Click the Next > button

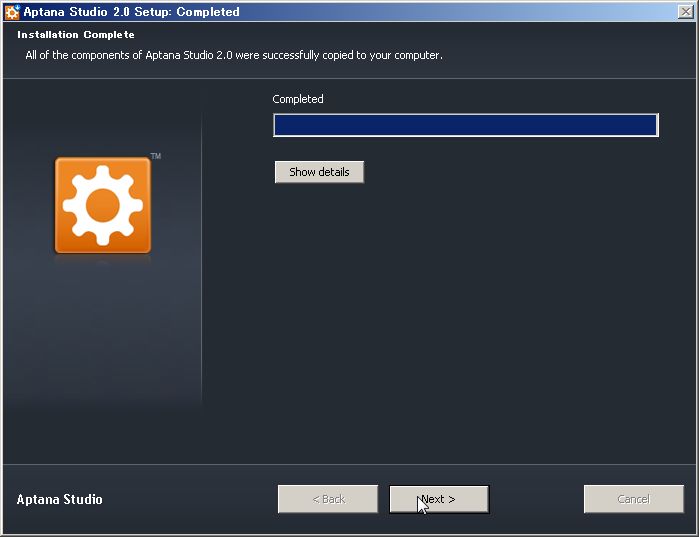tap(439, 499)
